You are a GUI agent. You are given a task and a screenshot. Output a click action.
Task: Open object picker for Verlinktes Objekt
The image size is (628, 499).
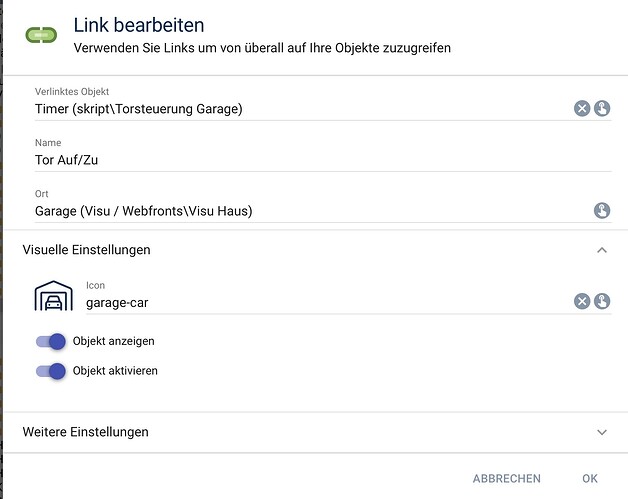tap(602, 108)
